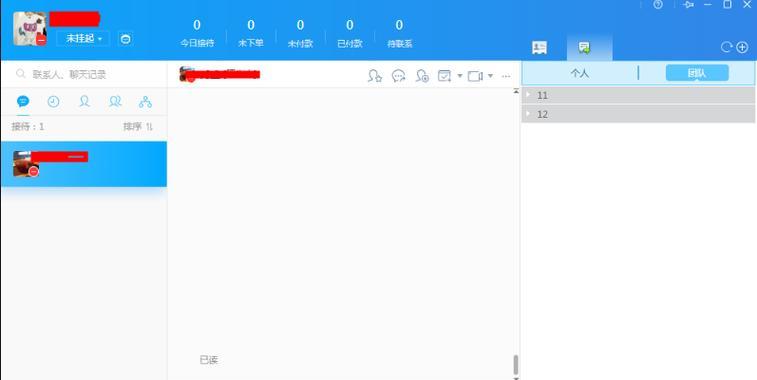Image resolution: width=757 pixels, height=380 pixels.
Task: Open the chat conversations tab icon
Action: coord(23,101)
